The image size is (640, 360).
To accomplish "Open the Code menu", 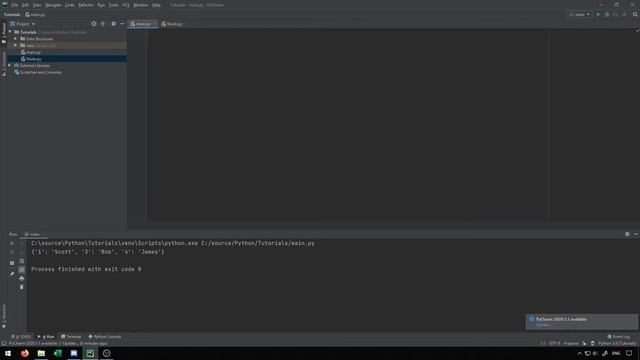I will coord(70,5).
